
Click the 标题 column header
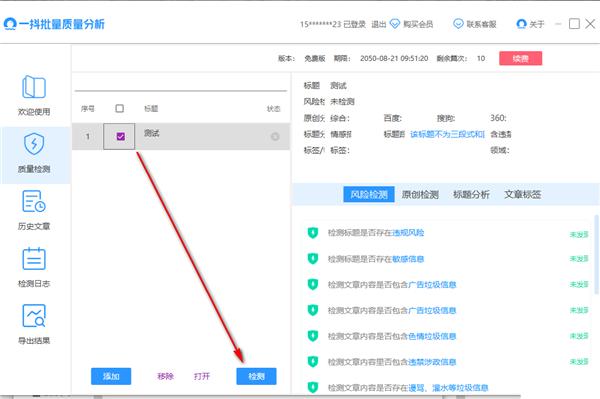[x=151, y=109]
